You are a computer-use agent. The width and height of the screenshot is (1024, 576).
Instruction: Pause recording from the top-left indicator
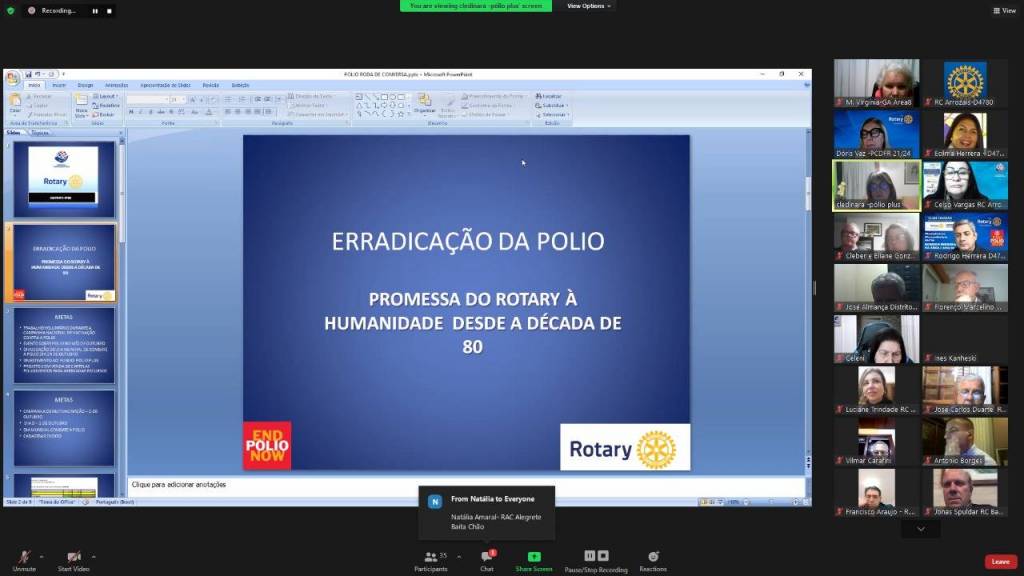click(95, 10)
